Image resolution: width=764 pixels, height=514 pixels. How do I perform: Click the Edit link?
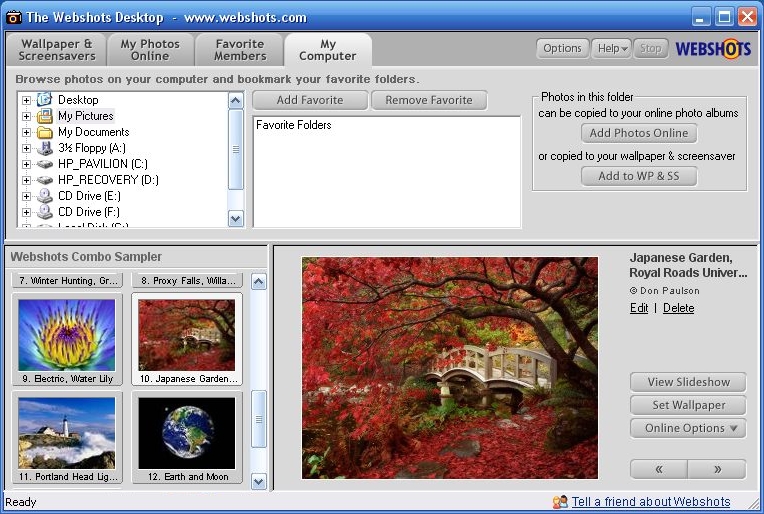639,308
